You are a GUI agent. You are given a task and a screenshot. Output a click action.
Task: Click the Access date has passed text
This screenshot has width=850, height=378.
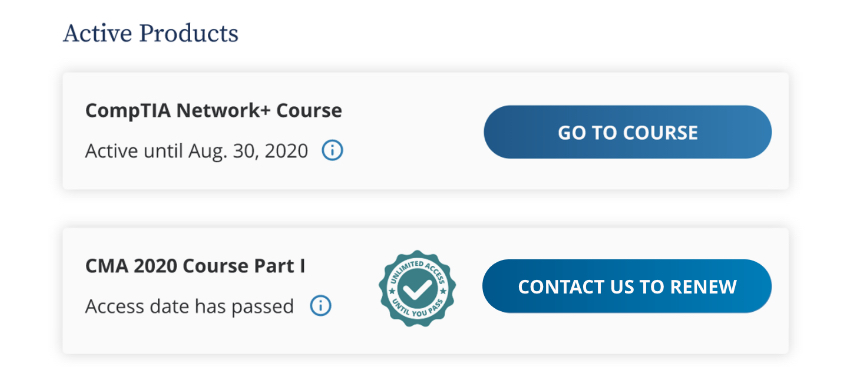tap(189, 306)
